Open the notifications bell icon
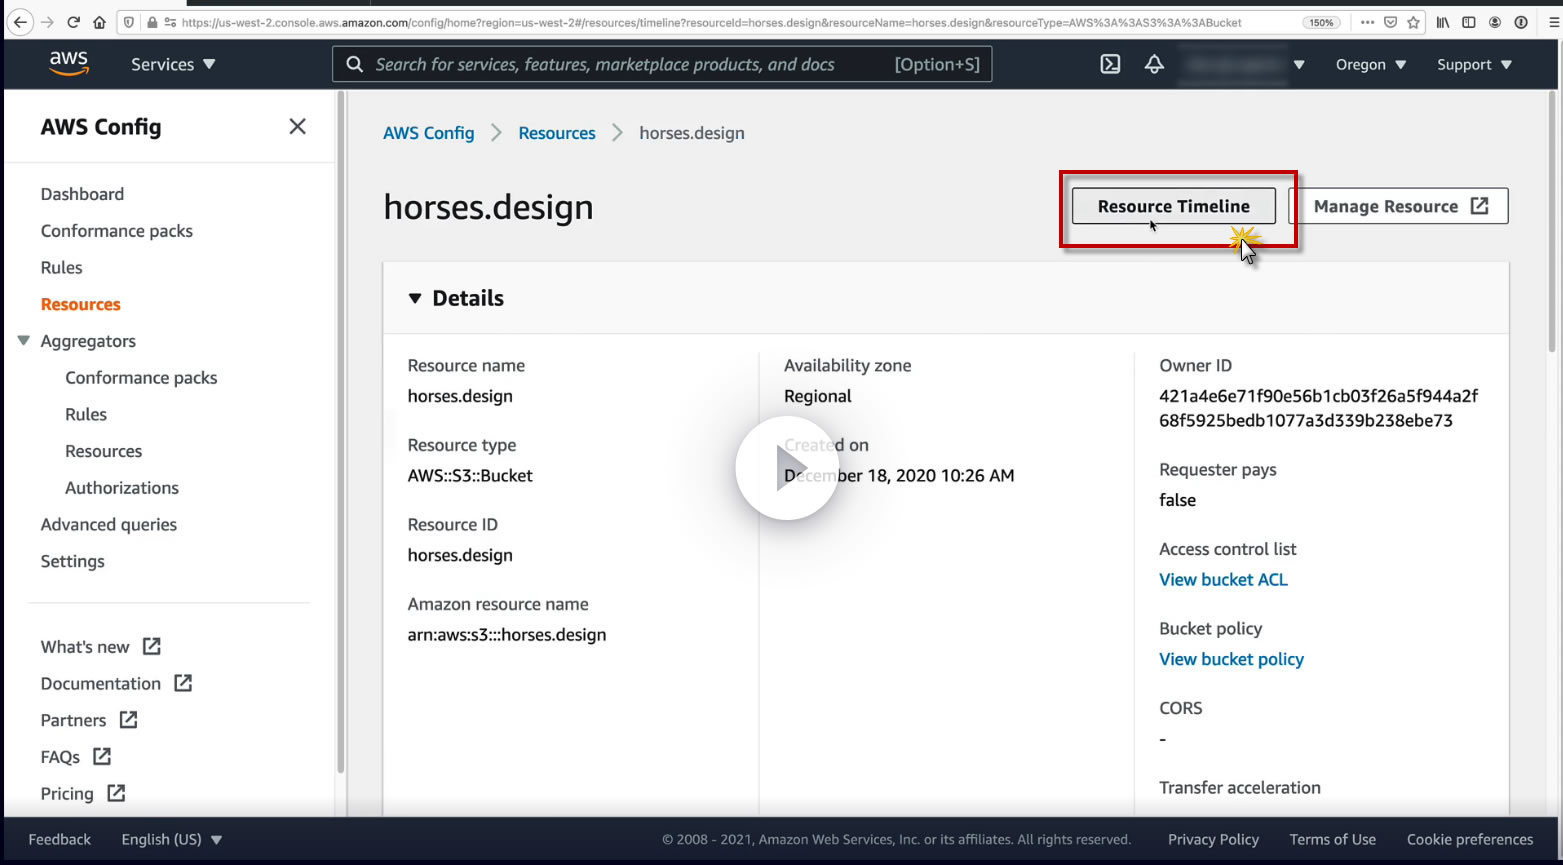Screen dimensions: 1563x865 [1154, 64]
